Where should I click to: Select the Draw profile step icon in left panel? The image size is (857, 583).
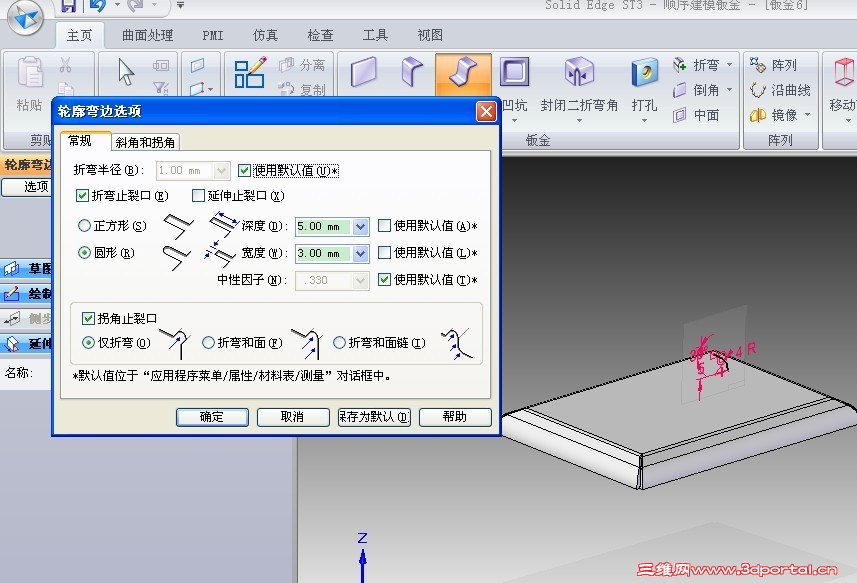pos(11,293)
